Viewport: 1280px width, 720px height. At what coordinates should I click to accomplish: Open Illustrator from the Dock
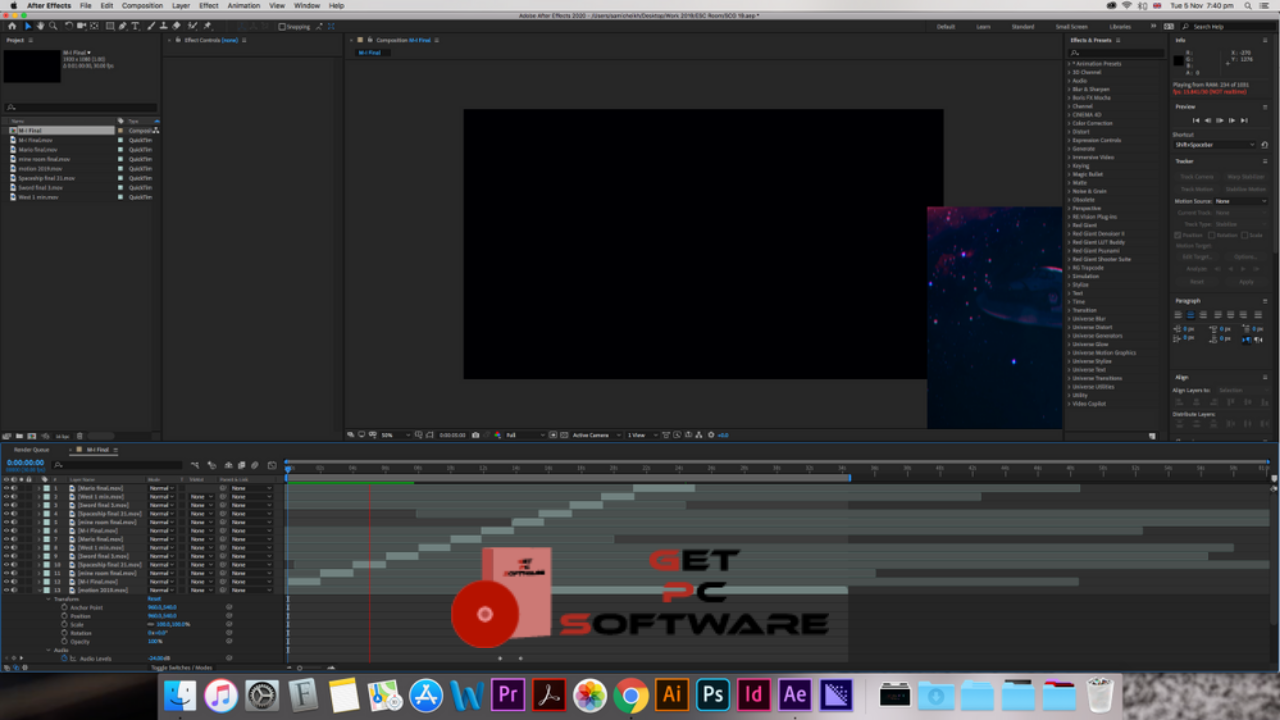672,694
